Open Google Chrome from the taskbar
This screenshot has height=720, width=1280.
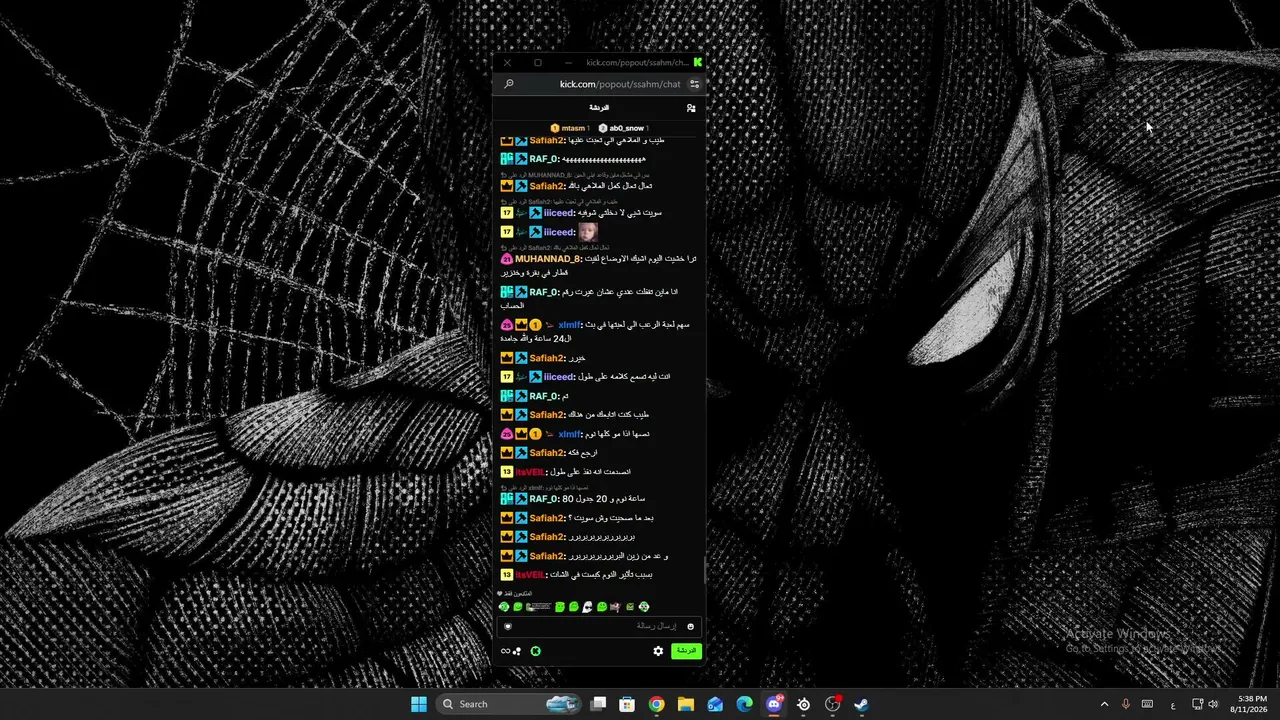click(x=656, y=704)
